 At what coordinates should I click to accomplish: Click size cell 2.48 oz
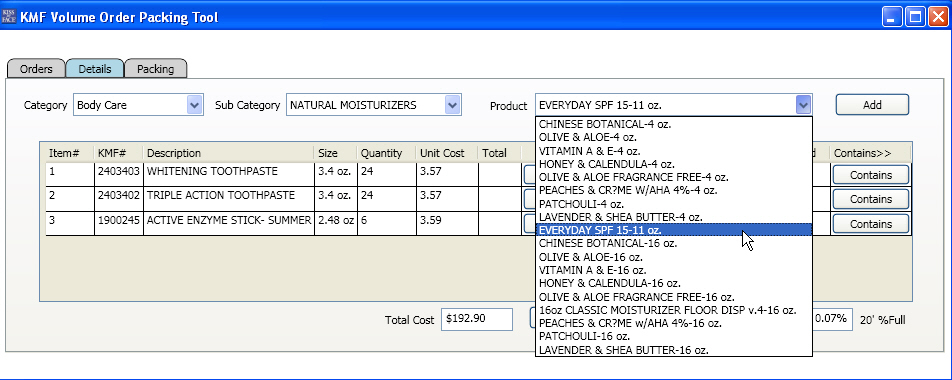[x=336, y=223]
